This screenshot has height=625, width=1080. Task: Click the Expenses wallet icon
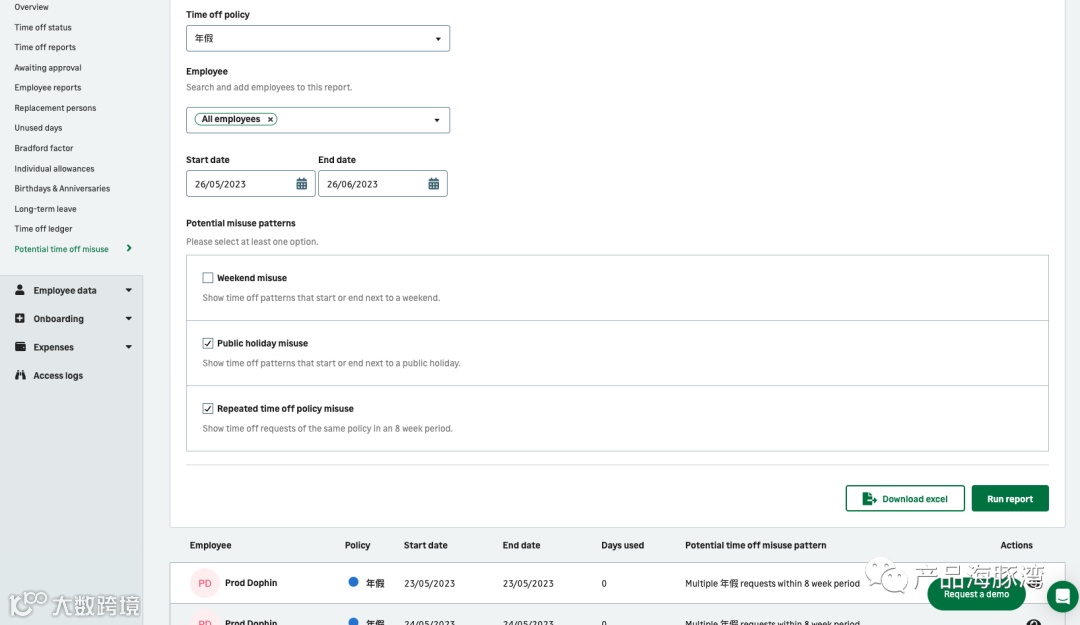[x=20, y=347]
